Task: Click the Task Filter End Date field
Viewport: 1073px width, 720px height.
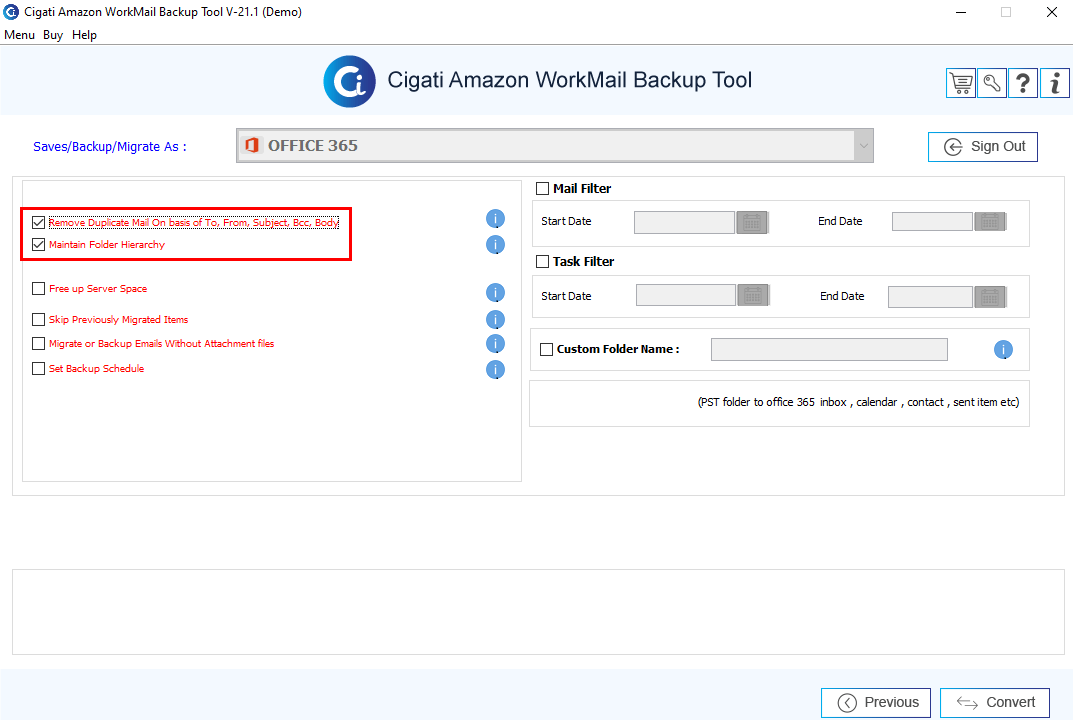Action: (931, 297)
